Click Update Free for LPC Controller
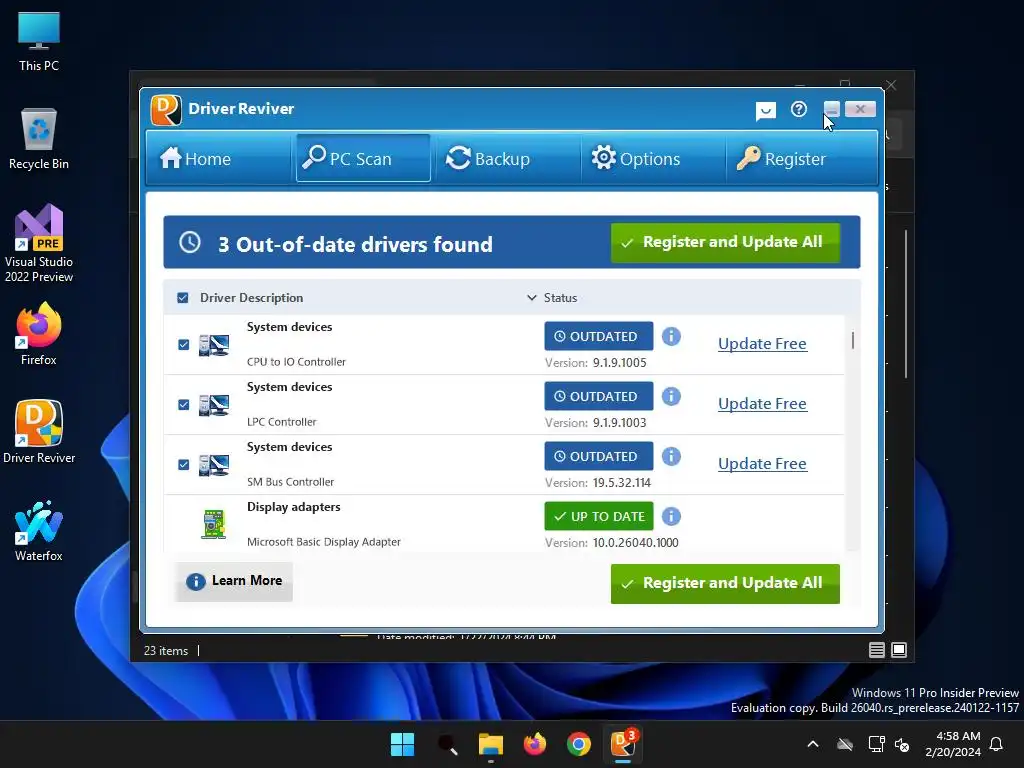1024x768 pixels. tap(762, 404)
